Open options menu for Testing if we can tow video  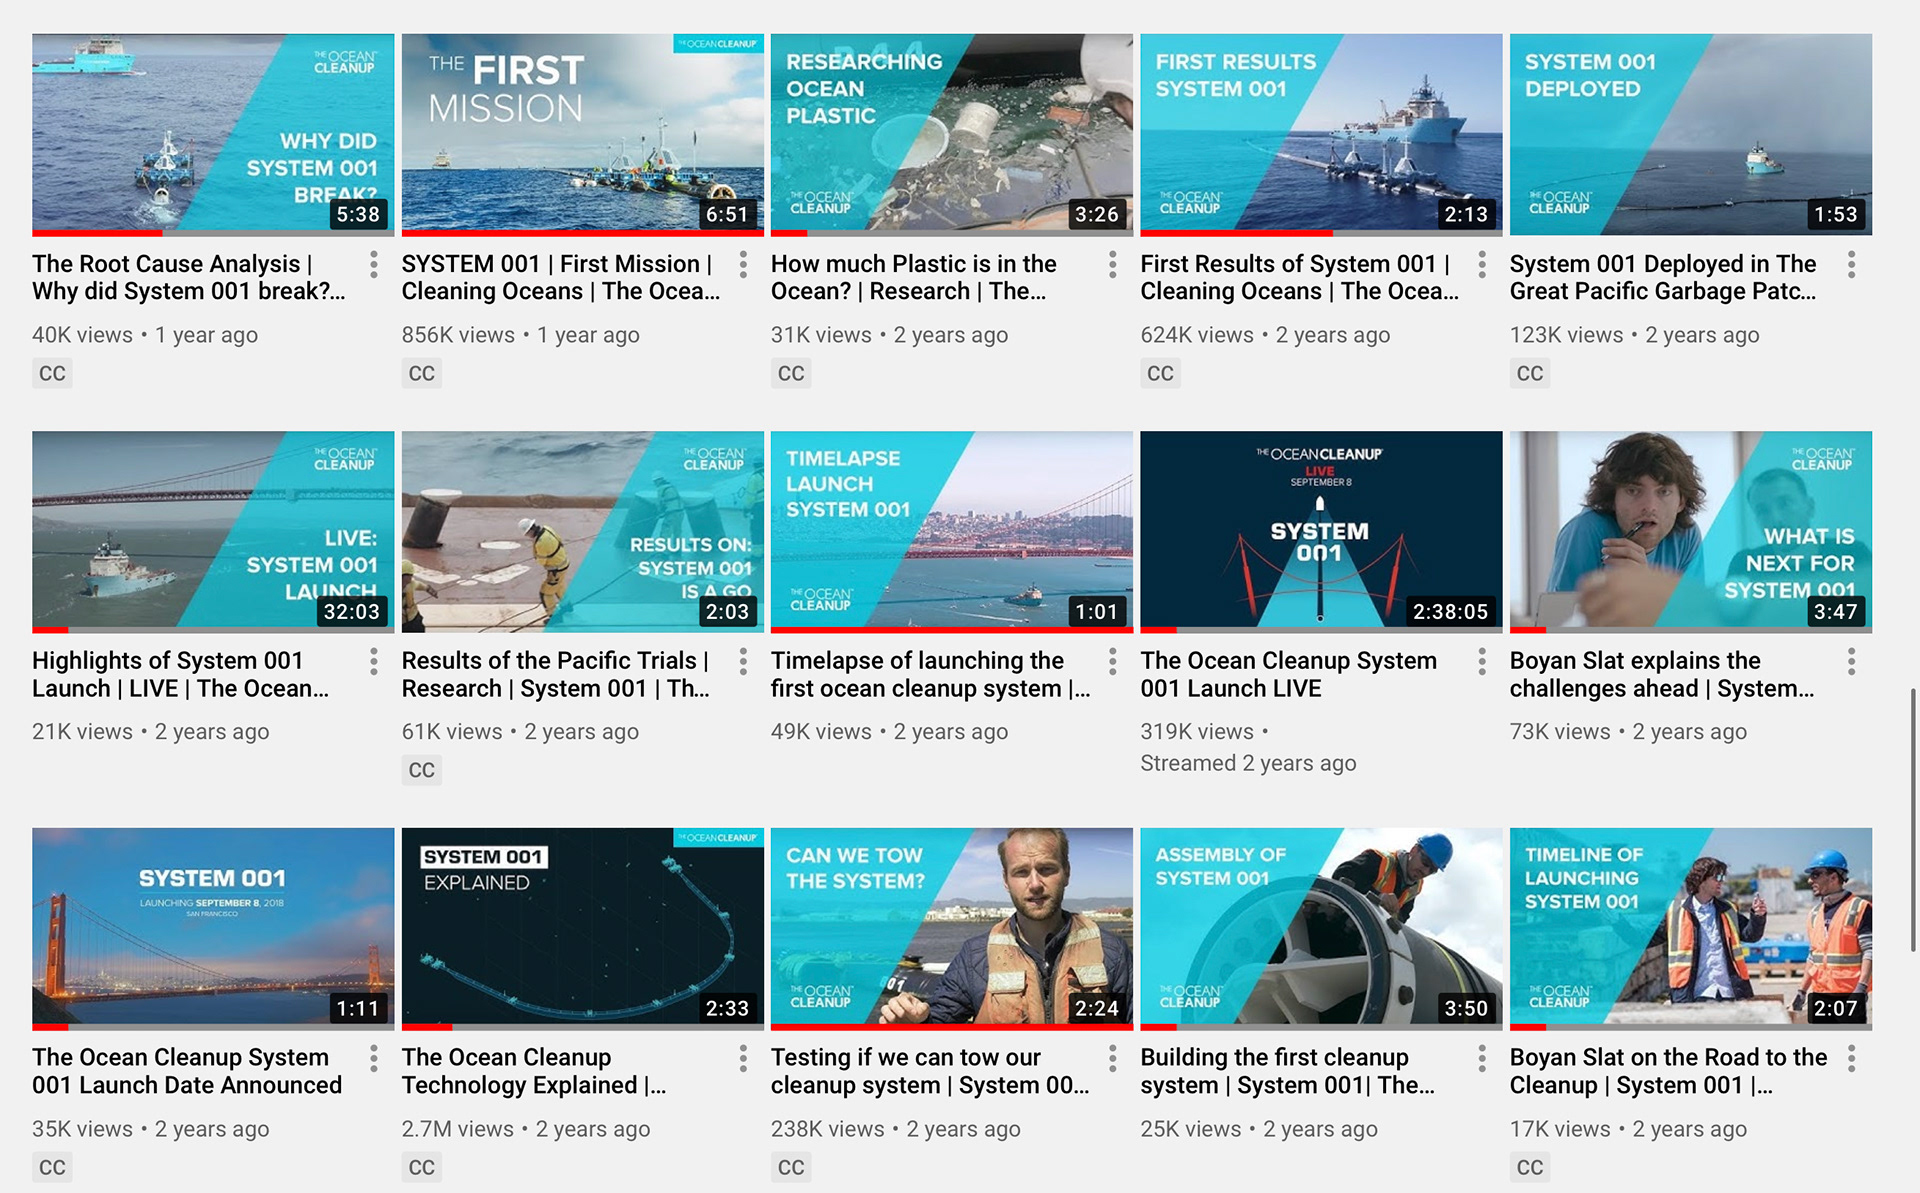[x=1112, y=1059]
